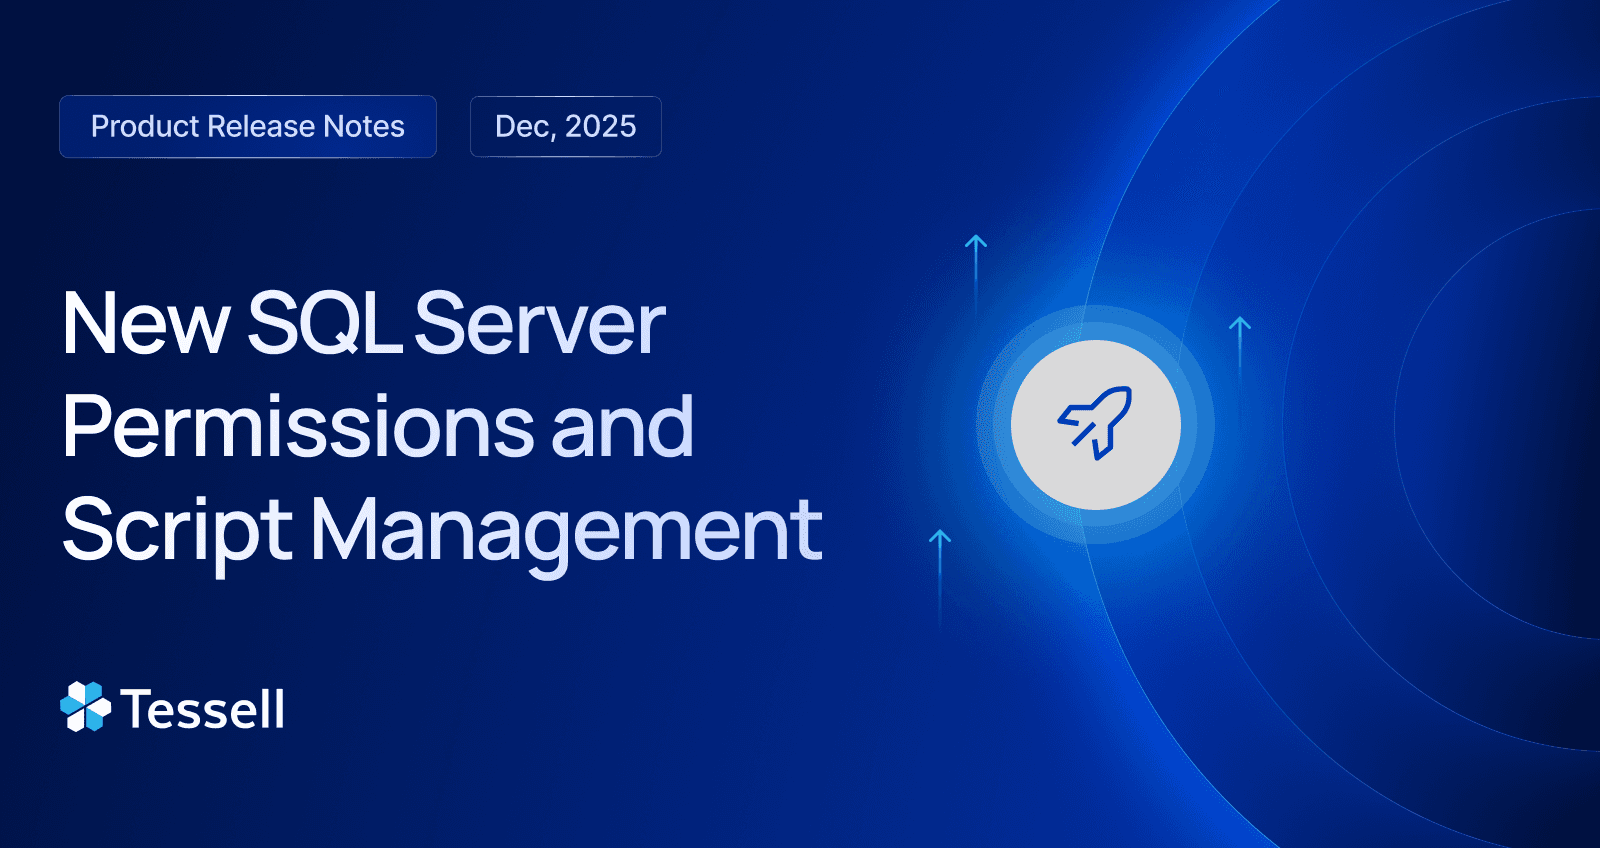
Task: Click the Dec, 2025 date badge
Action: [566, 126]
